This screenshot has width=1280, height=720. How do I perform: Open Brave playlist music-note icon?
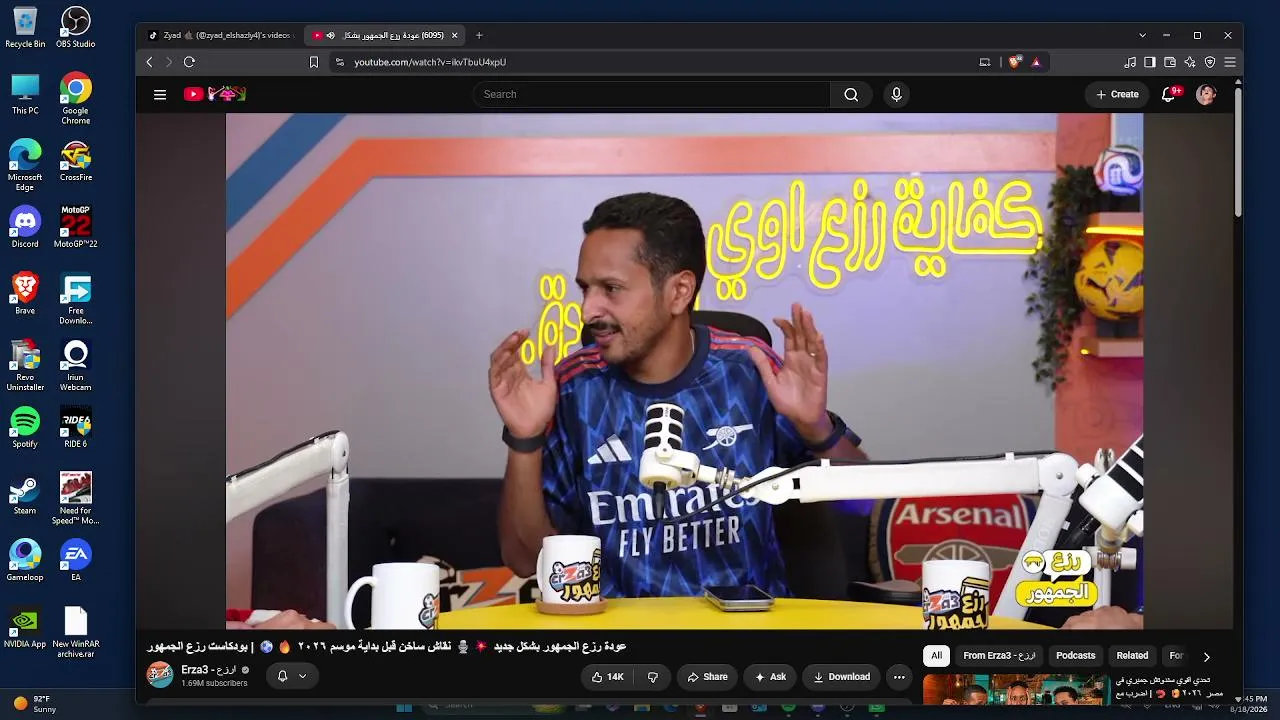1130,62
